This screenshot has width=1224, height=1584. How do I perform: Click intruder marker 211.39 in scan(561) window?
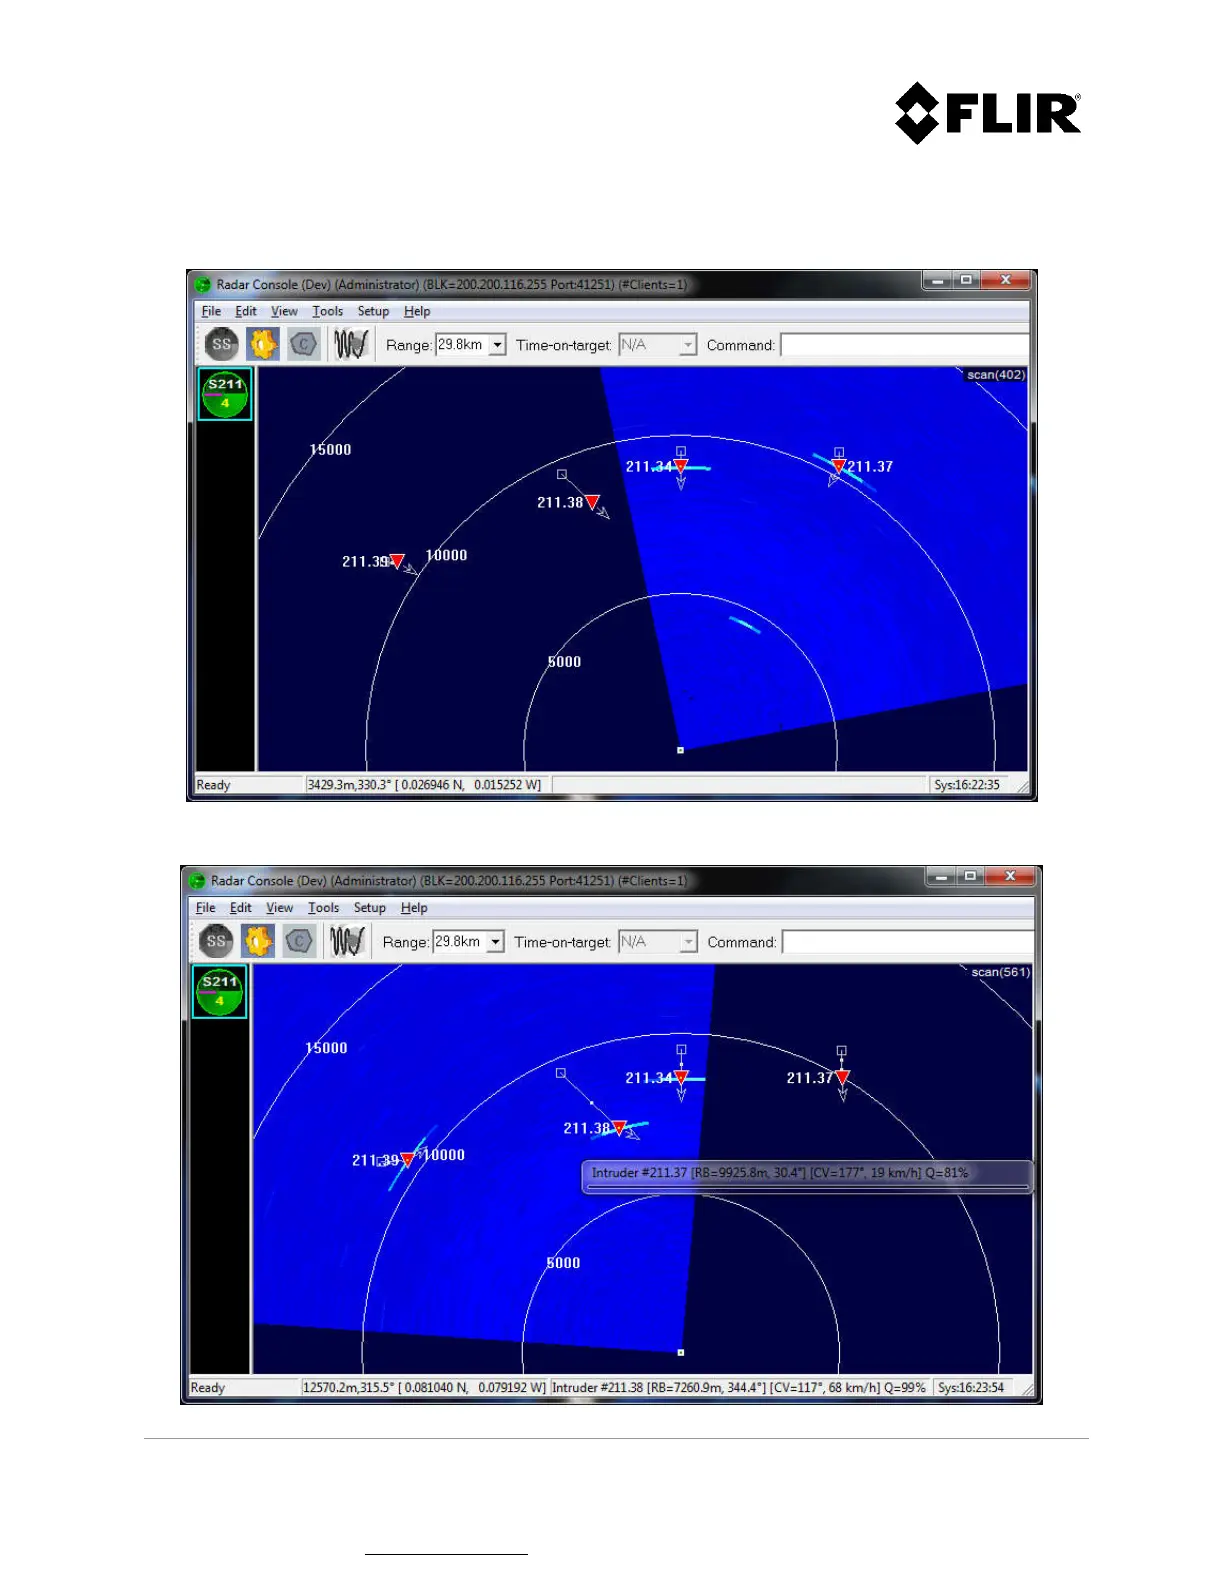coord(407,1160)
